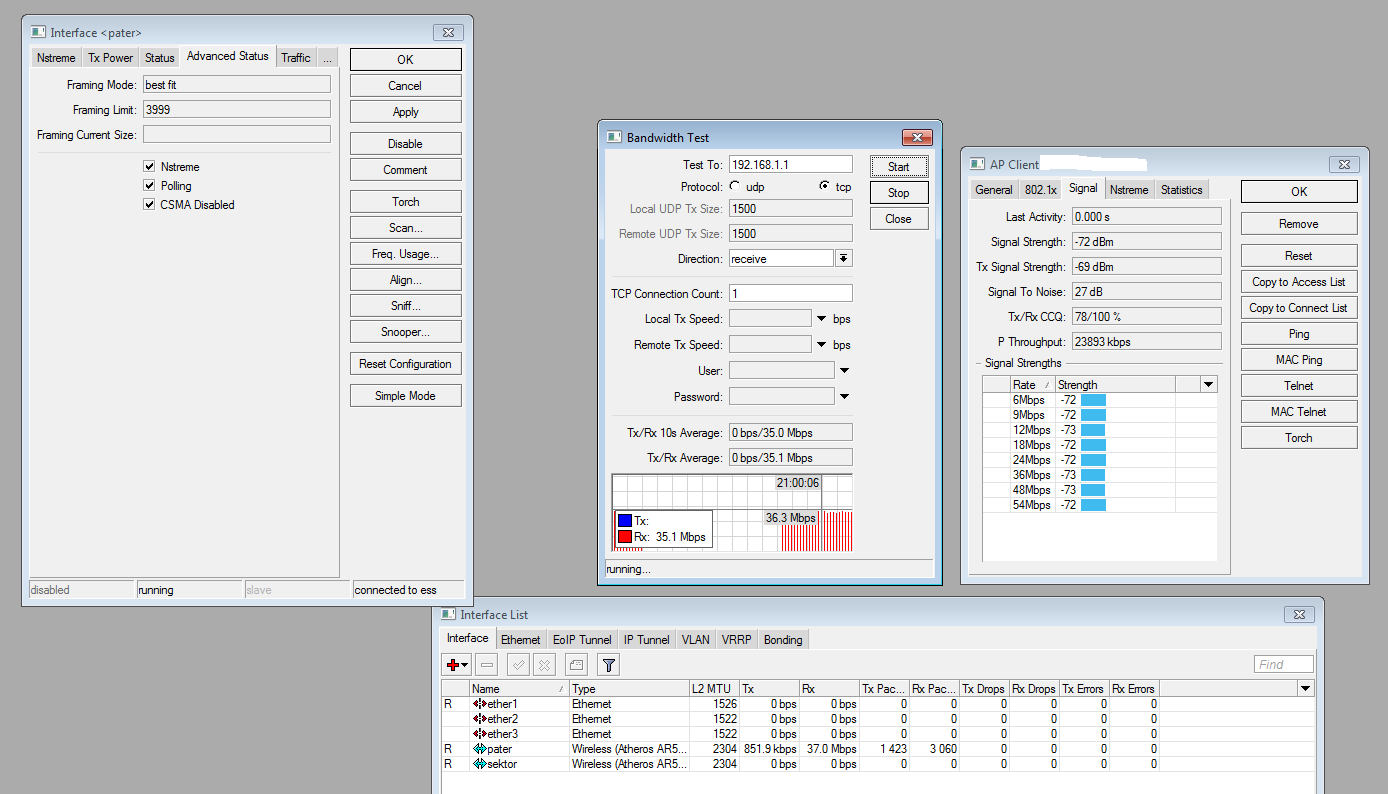Click the 12Mbps row in Signal Strengths
The height and width of the screenshot is (794, 1388).
(x=1099, y=430)
